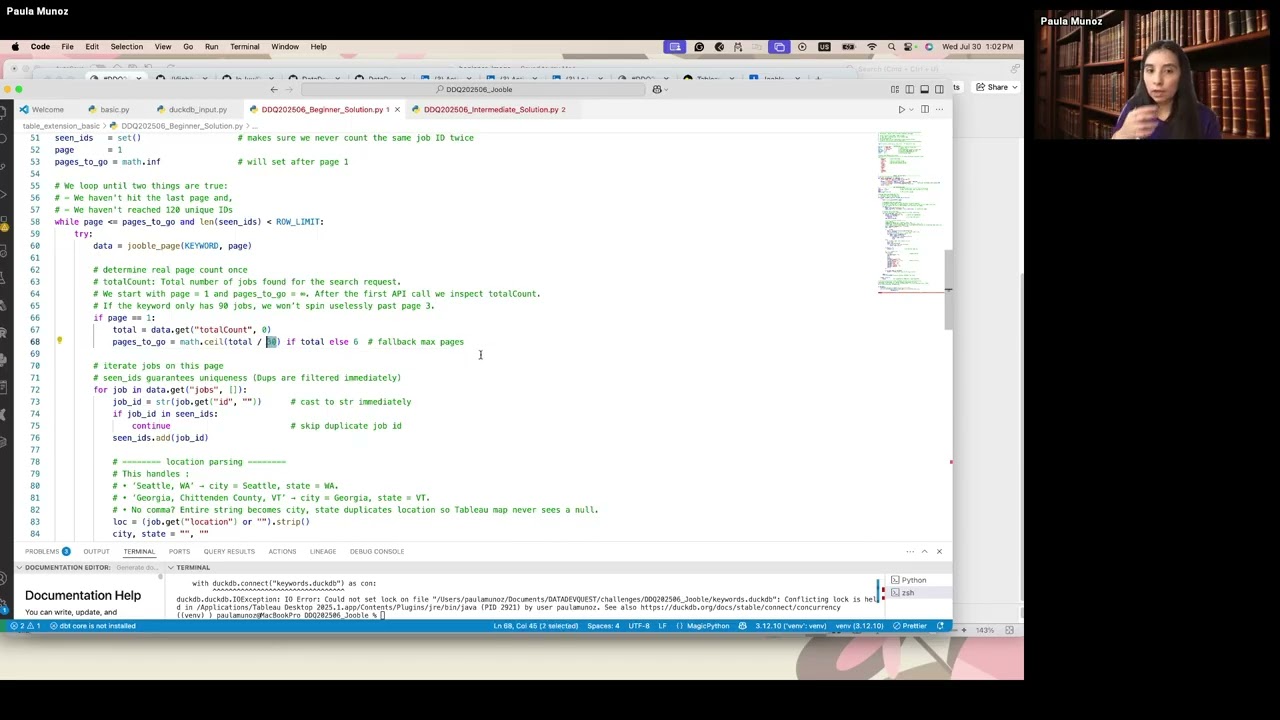Open notifications bell in status bar
The image size is (1280, 720).
point(940,626)
